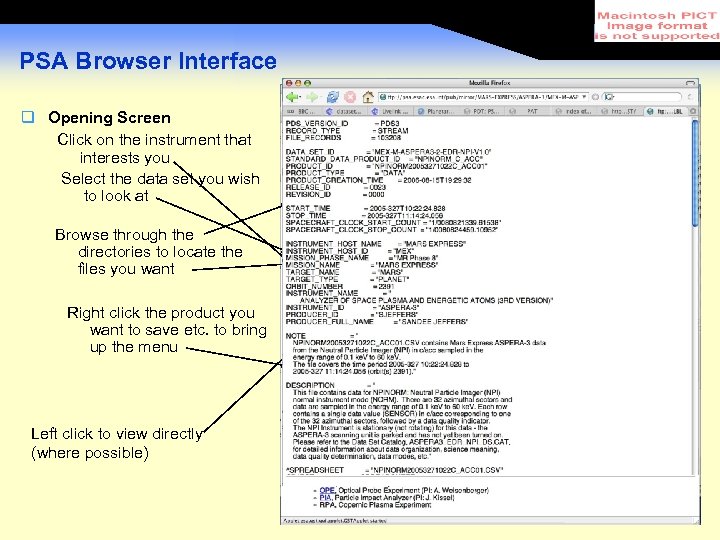Select the active tab ending in LBL
This screenshot has height=540, width=720.
tap(665, 111)
